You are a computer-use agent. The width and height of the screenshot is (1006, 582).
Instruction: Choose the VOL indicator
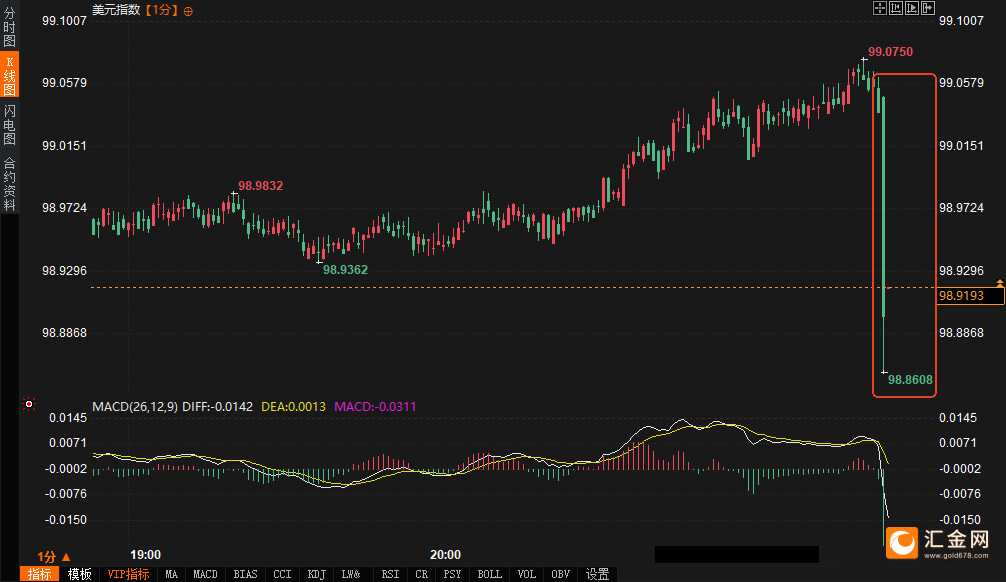pyautogui.click(x=527, y=574)
